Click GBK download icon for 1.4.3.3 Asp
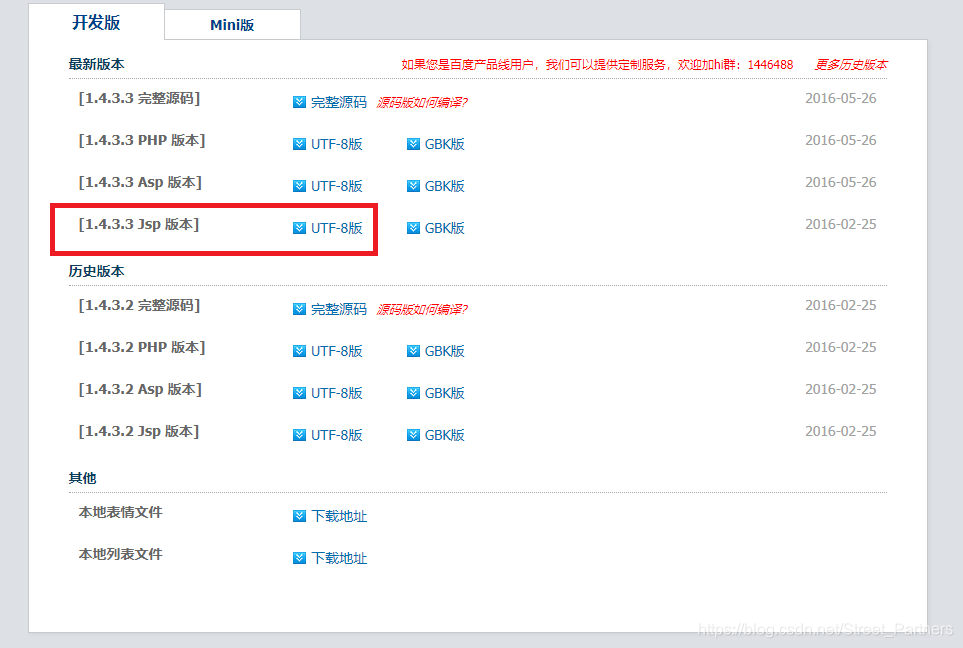Viewport: 963px width, 648px height. pos(413,185)
